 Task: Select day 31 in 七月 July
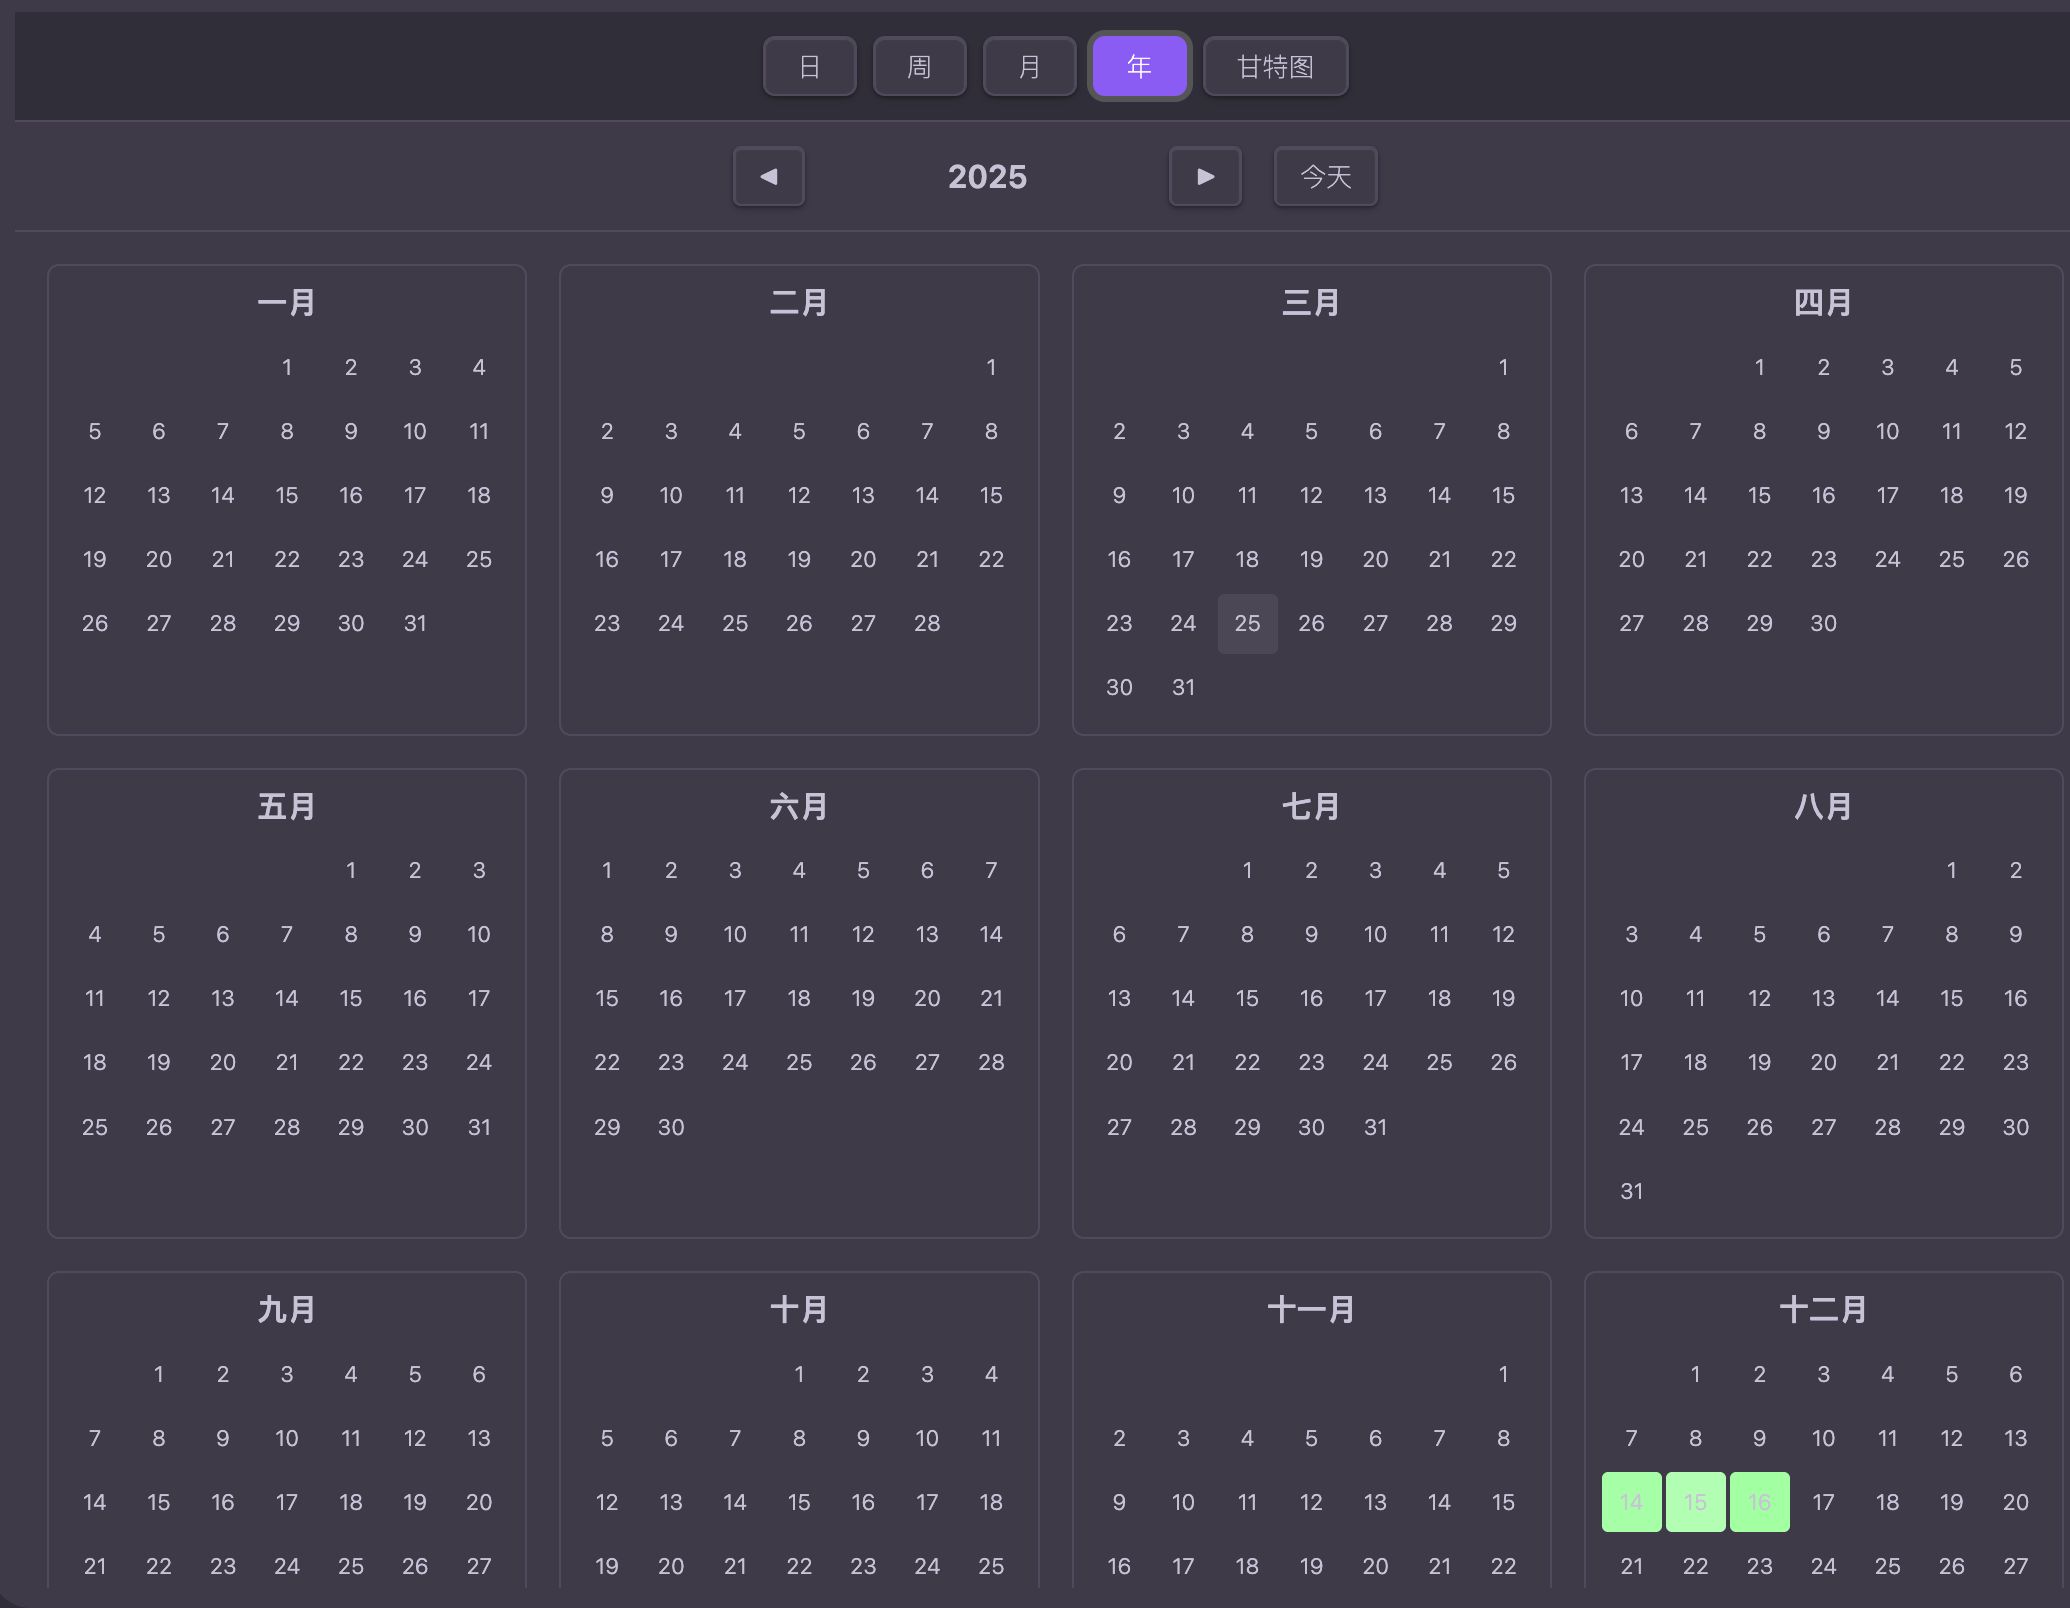click(x=1375, y=1127)
